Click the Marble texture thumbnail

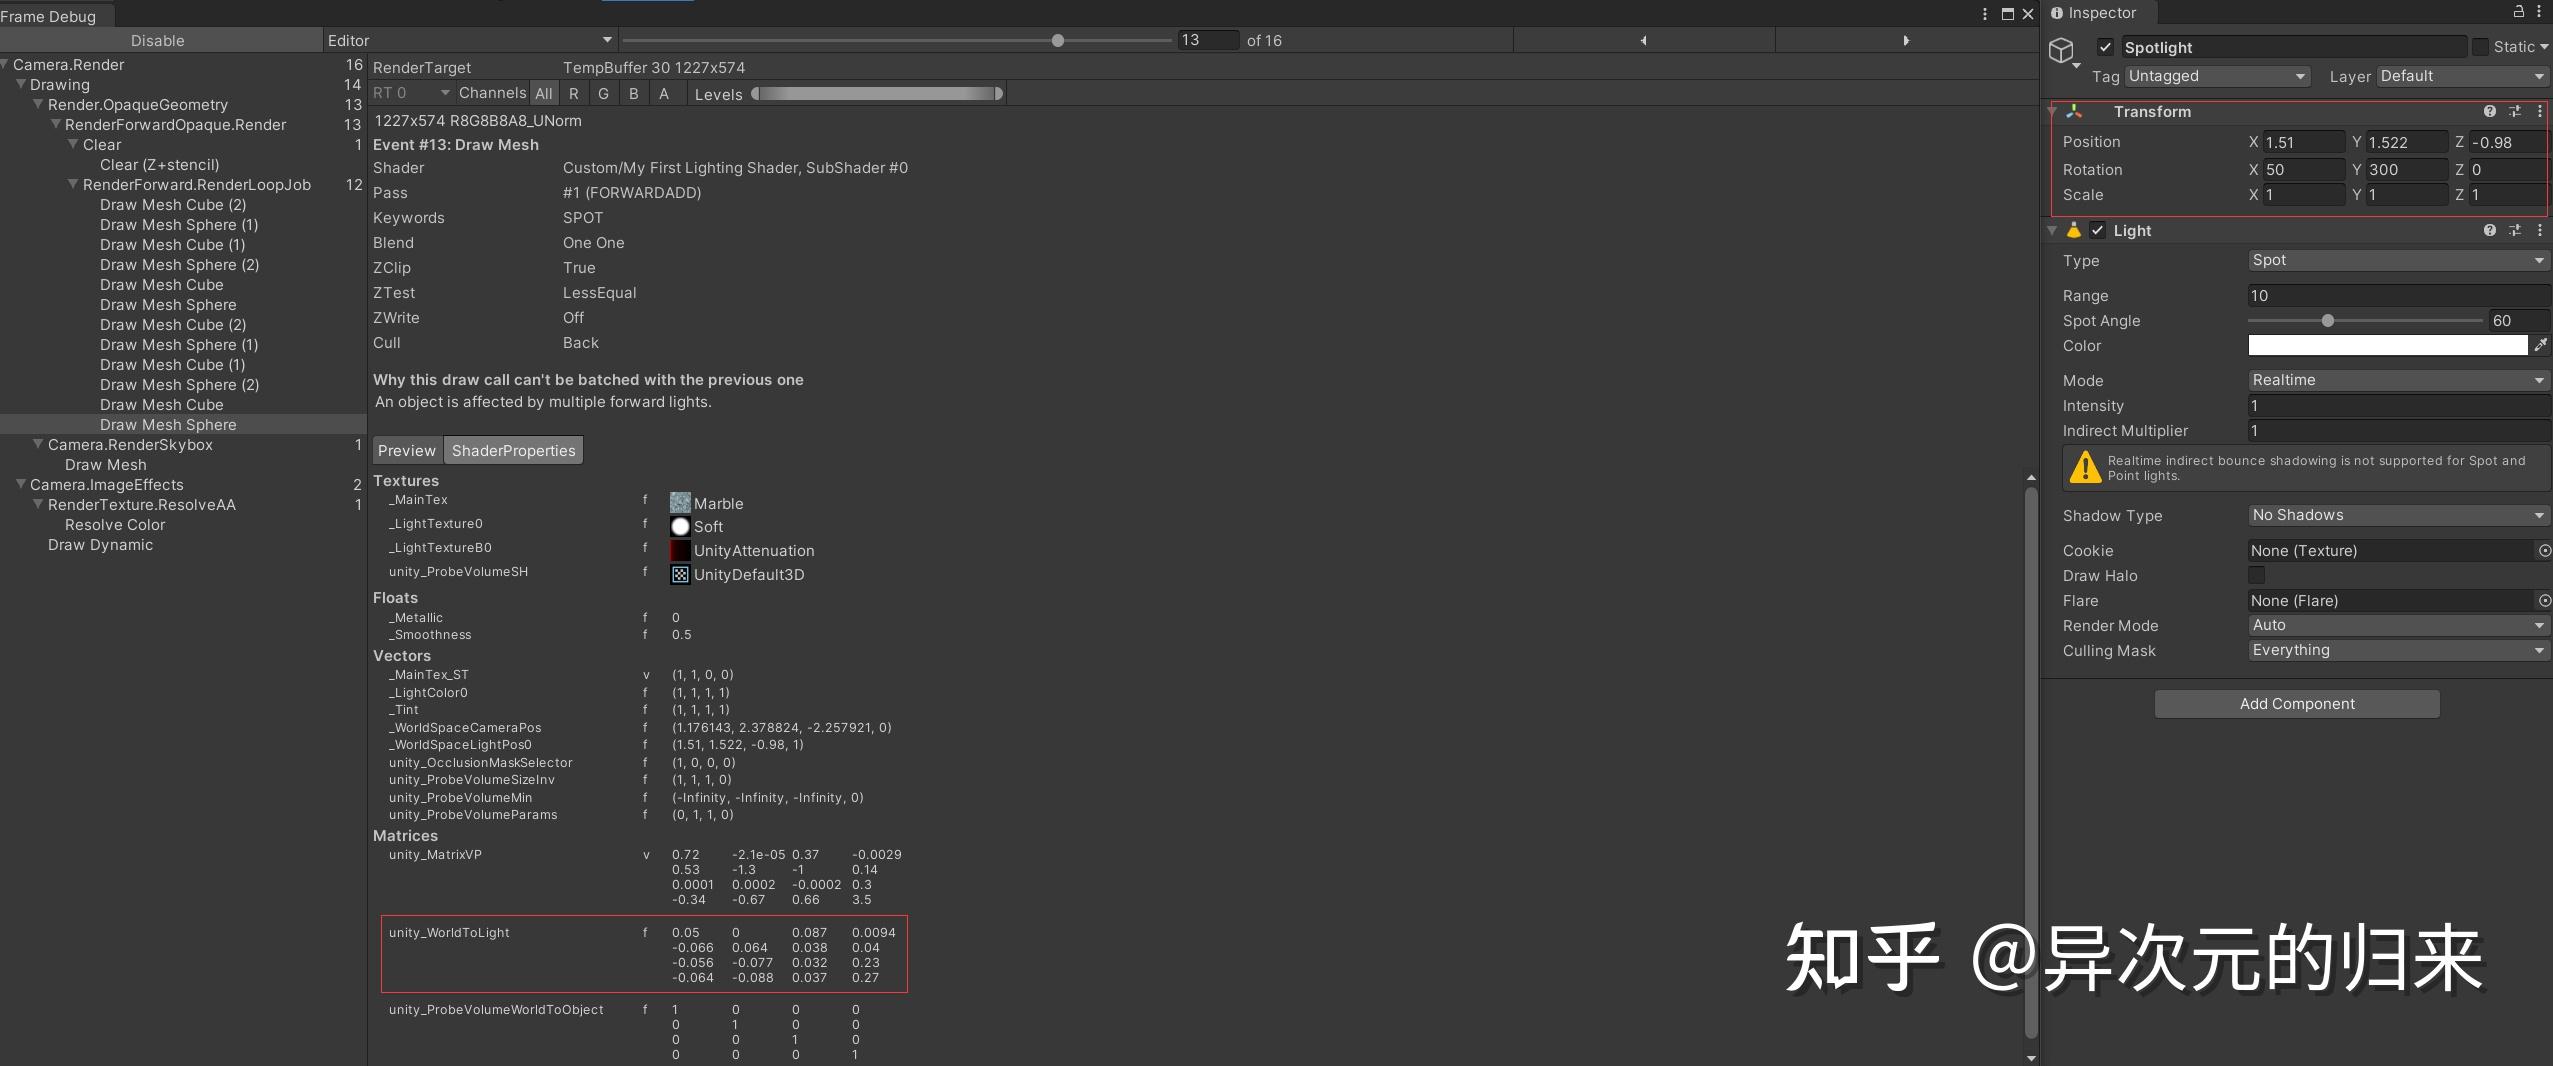(680, 503)
